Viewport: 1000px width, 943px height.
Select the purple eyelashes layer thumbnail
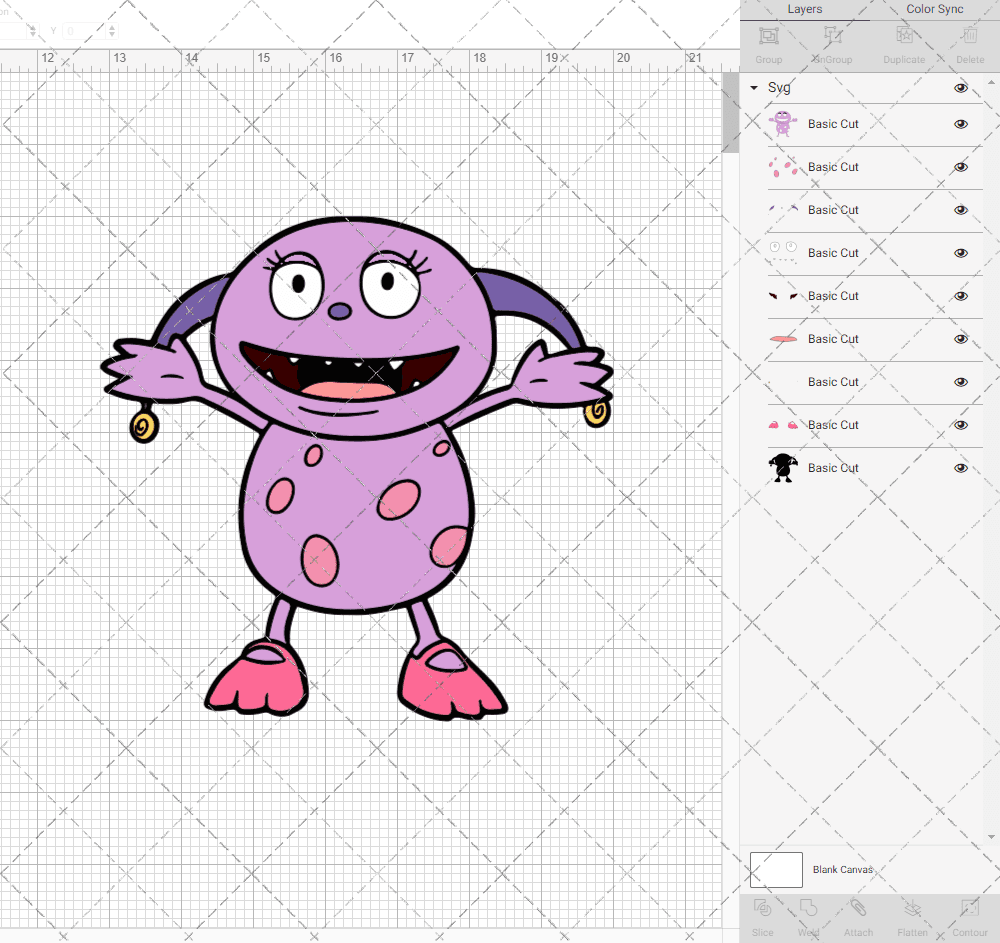pos(783,208)
